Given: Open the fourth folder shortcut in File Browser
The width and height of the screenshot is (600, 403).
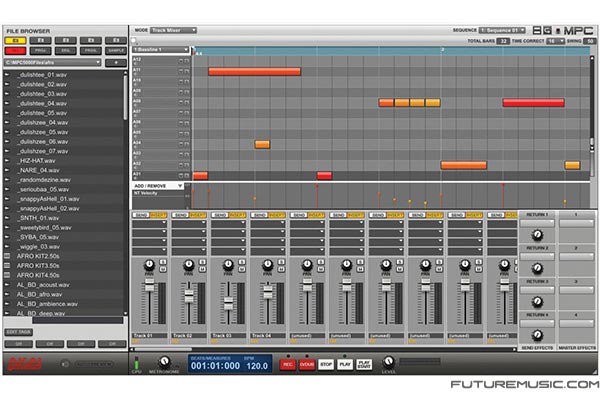Looking at the screenshot, I should pyautogui.click(x=91, y=40).
